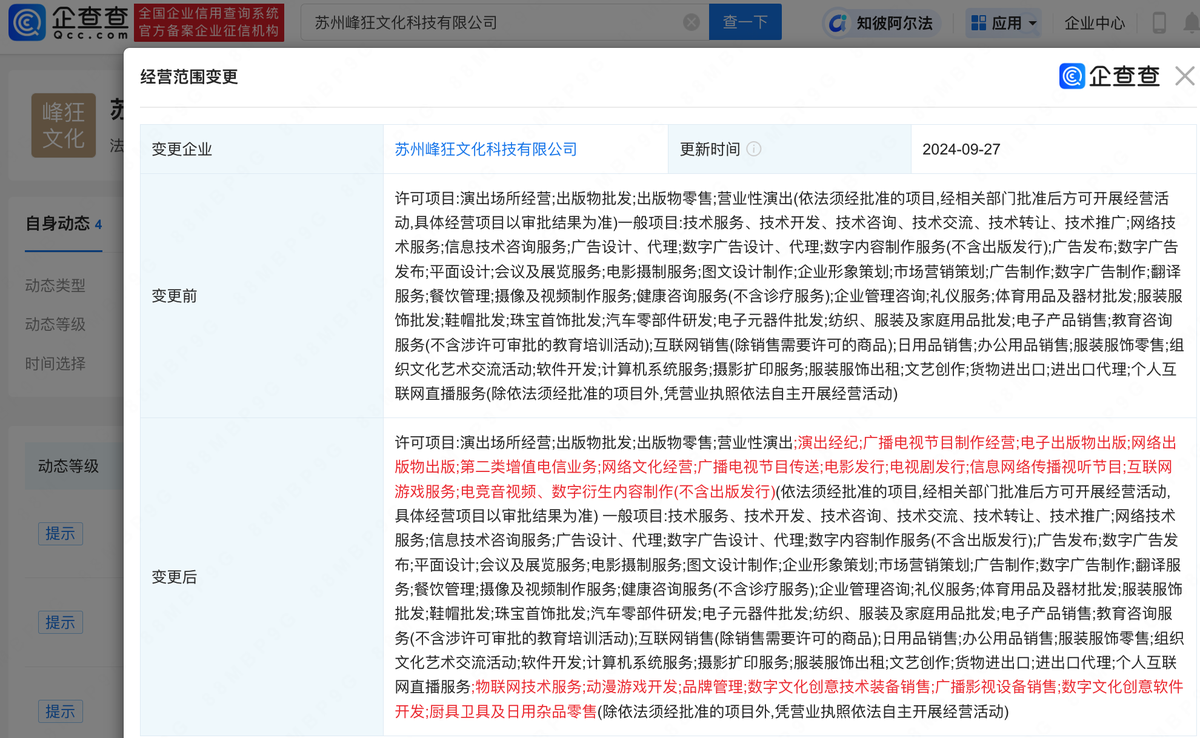Screen dimensions: 1200x738
Task: Close the 经营范围变更 dialog
Action: click(1184, 76)
